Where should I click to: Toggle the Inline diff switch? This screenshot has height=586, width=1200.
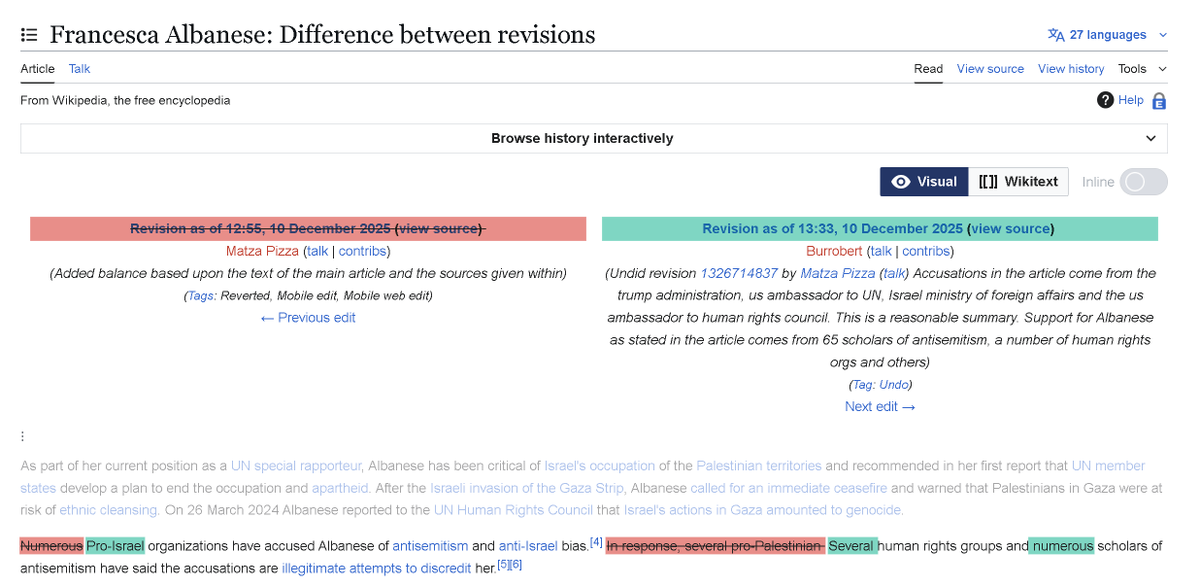coord(1144,182)
